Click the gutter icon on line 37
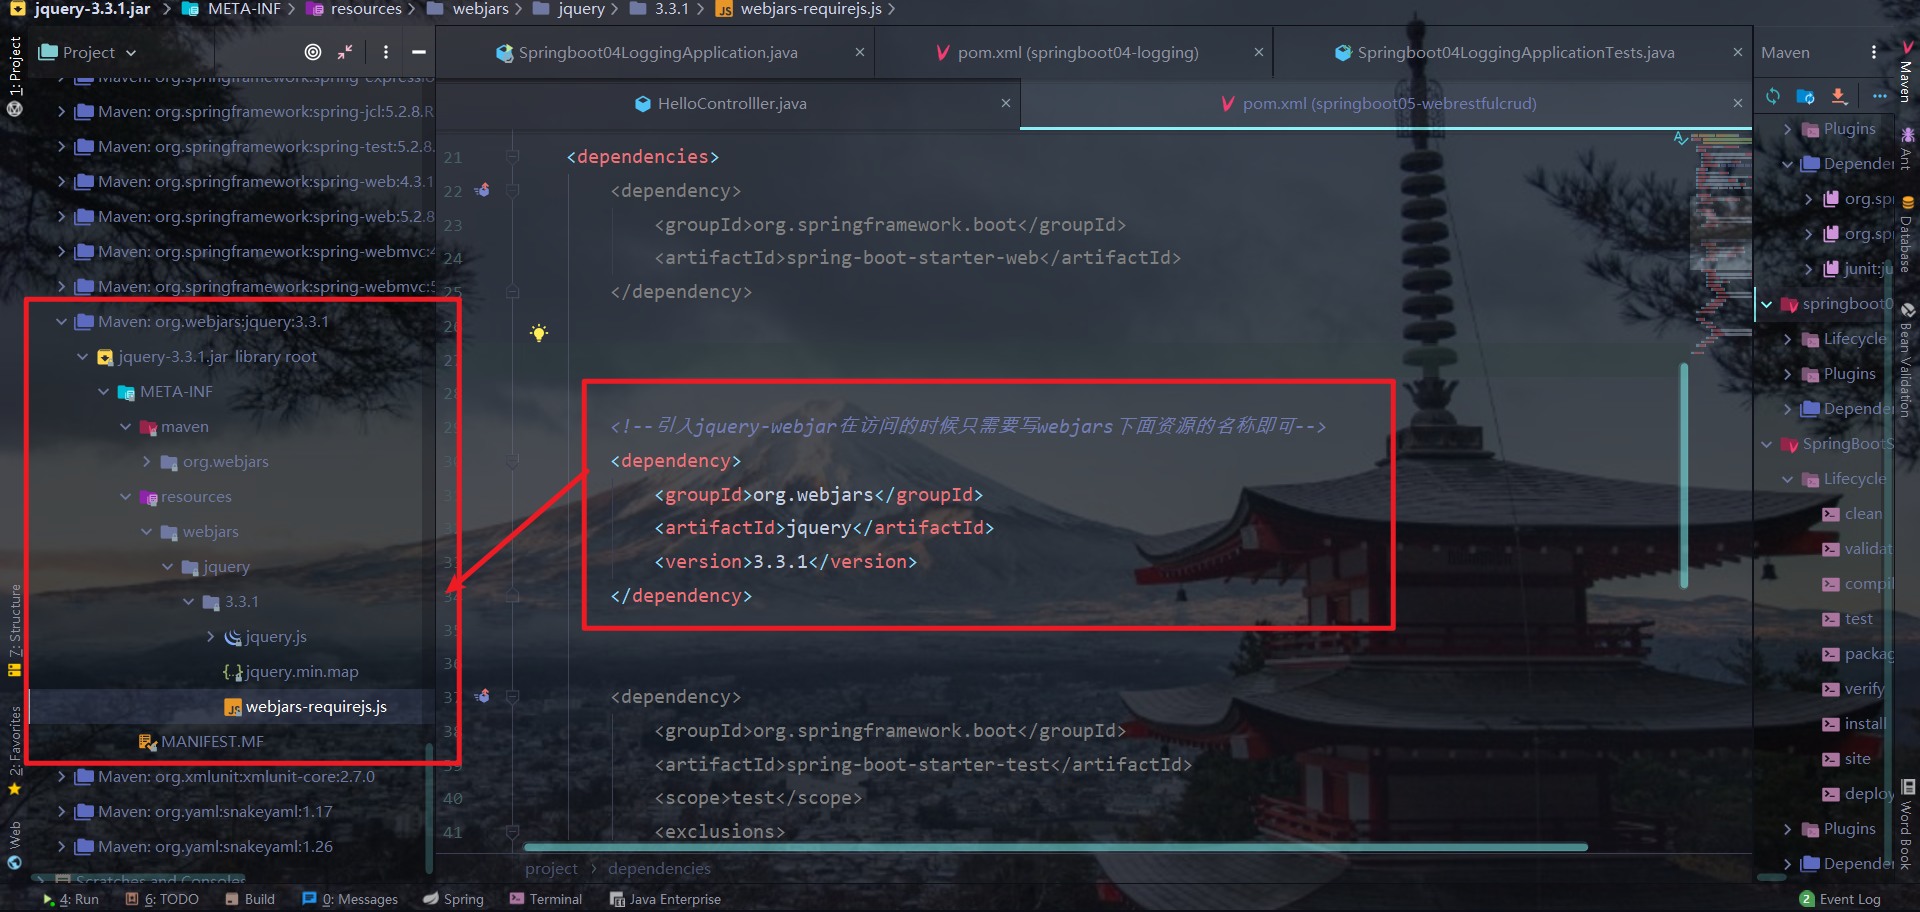The width and height of the screenshot is (1920, 912). pos(483,696)
